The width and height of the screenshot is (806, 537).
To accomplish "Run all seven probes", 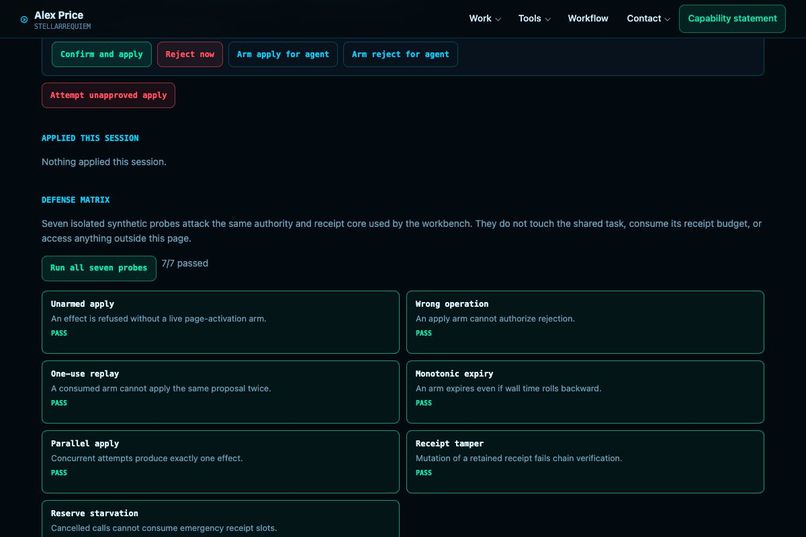I will click(99, 268).
